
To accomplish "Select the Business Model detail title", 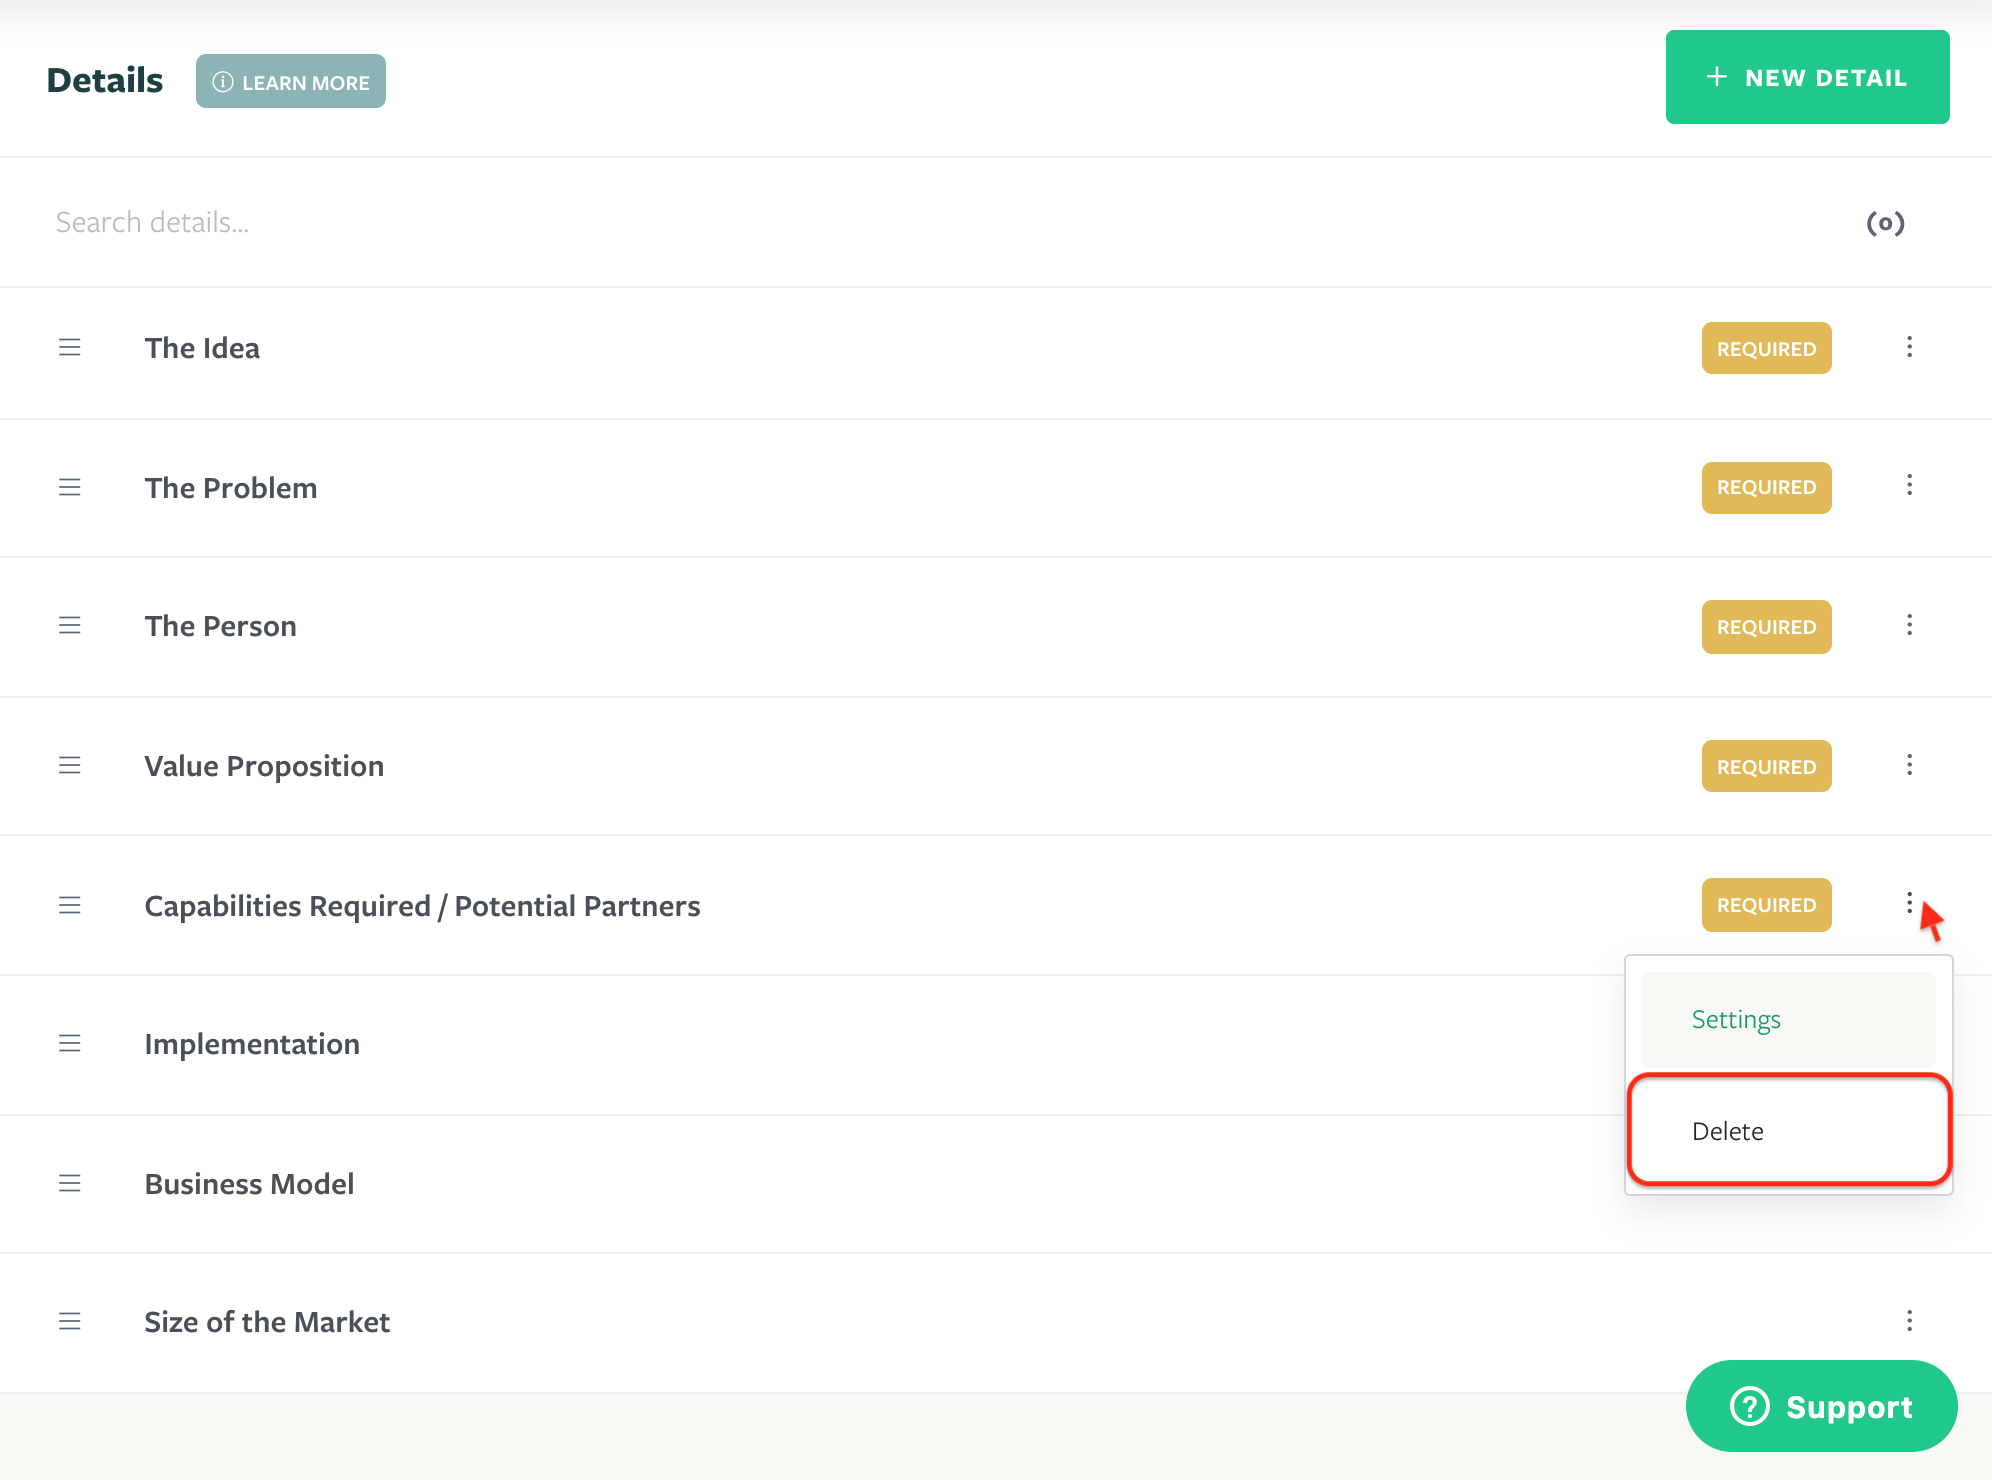I will 249,1184.
